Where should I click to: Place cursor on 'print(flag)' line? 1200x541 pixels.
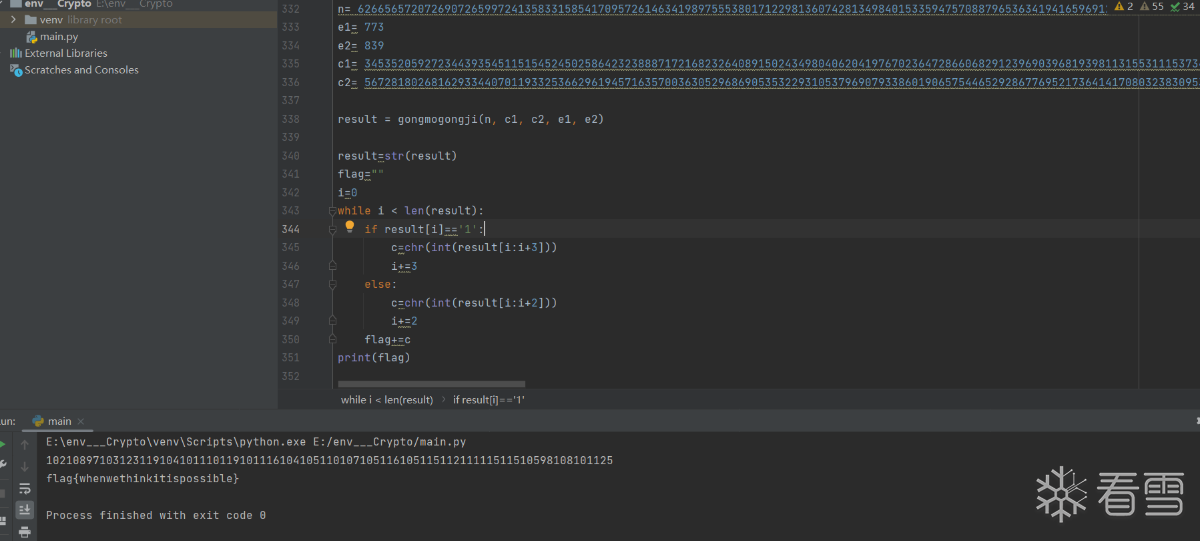click(x=374, y=357)
